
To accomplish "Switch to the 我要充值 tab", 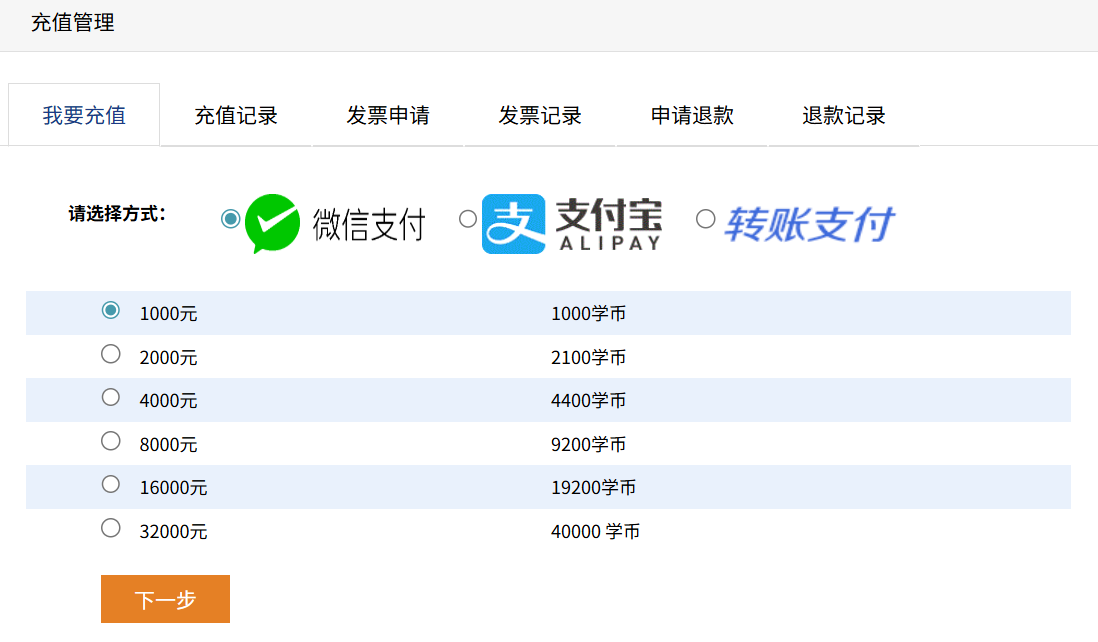I will click(84, 115).
